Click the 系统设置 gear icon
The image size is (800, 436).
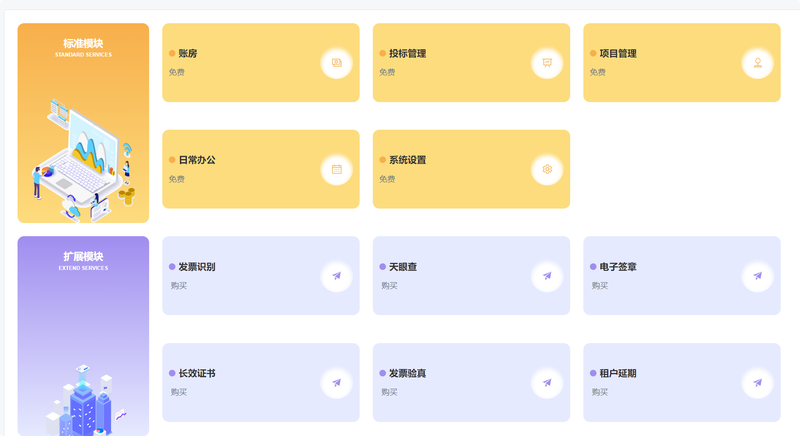point(547,169)
